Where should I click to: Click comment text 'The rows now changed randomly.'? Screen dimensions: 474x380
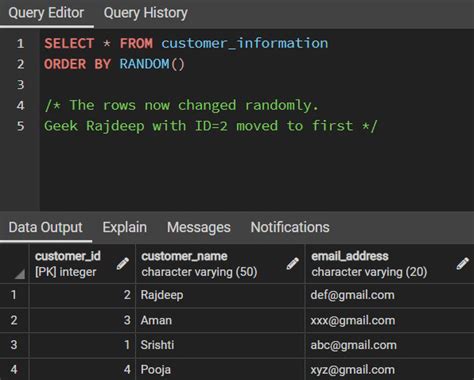(194, 105)
